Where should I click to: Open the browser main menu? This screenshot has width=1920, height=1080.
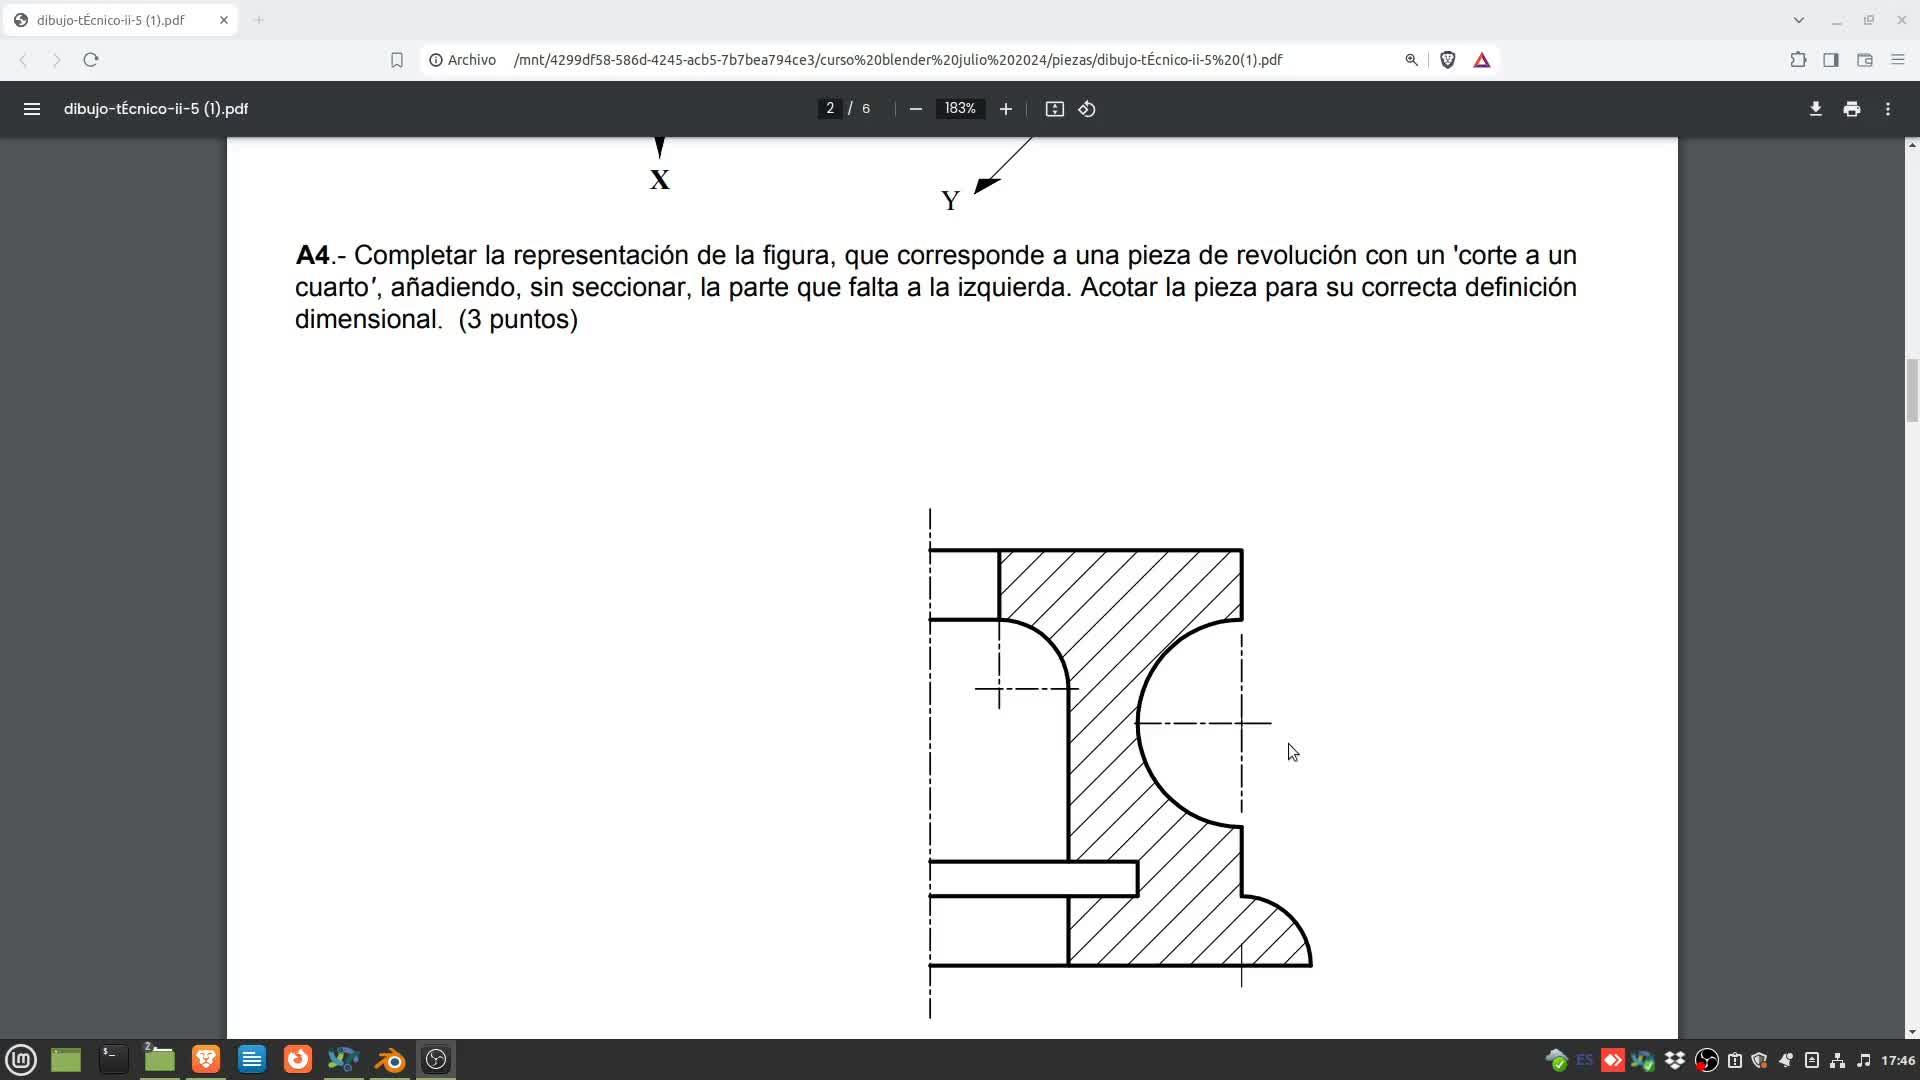coord(1897,60)
